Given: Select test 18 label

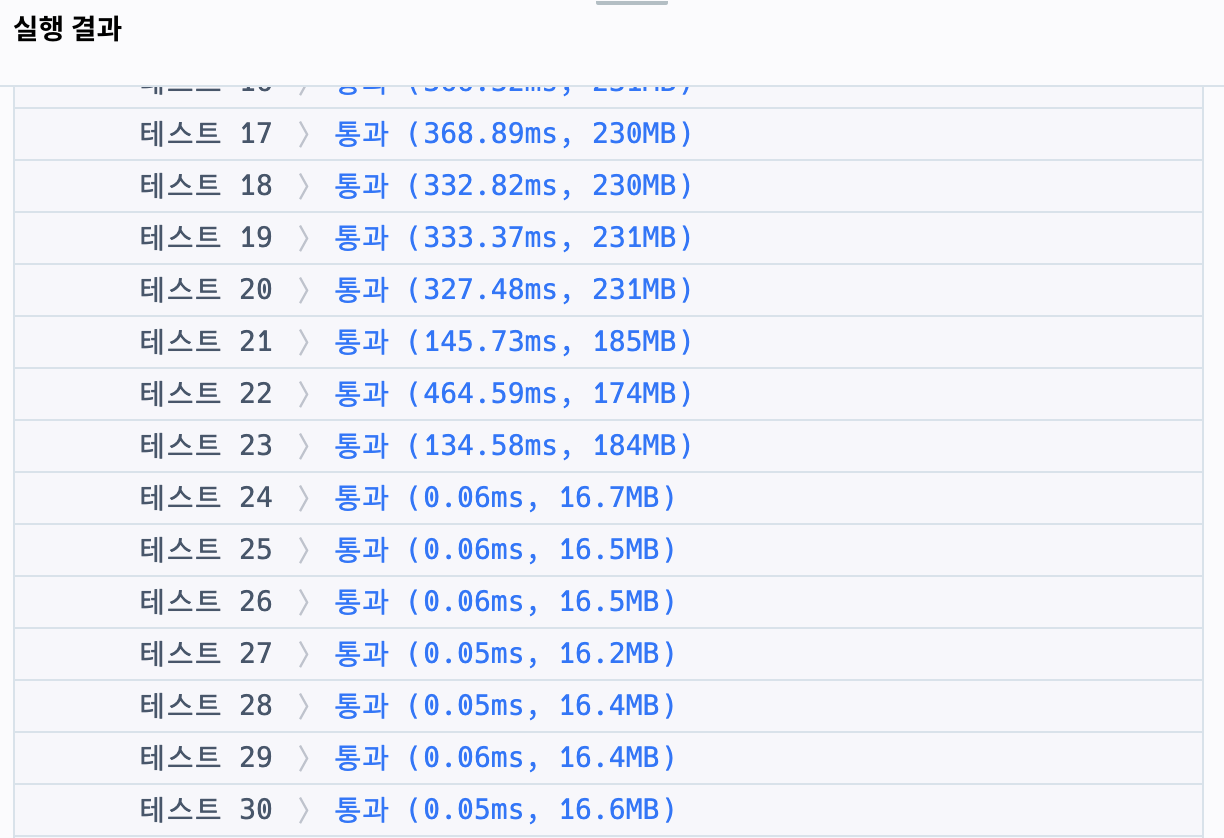Looking at the screenshot, I should 206,185.
